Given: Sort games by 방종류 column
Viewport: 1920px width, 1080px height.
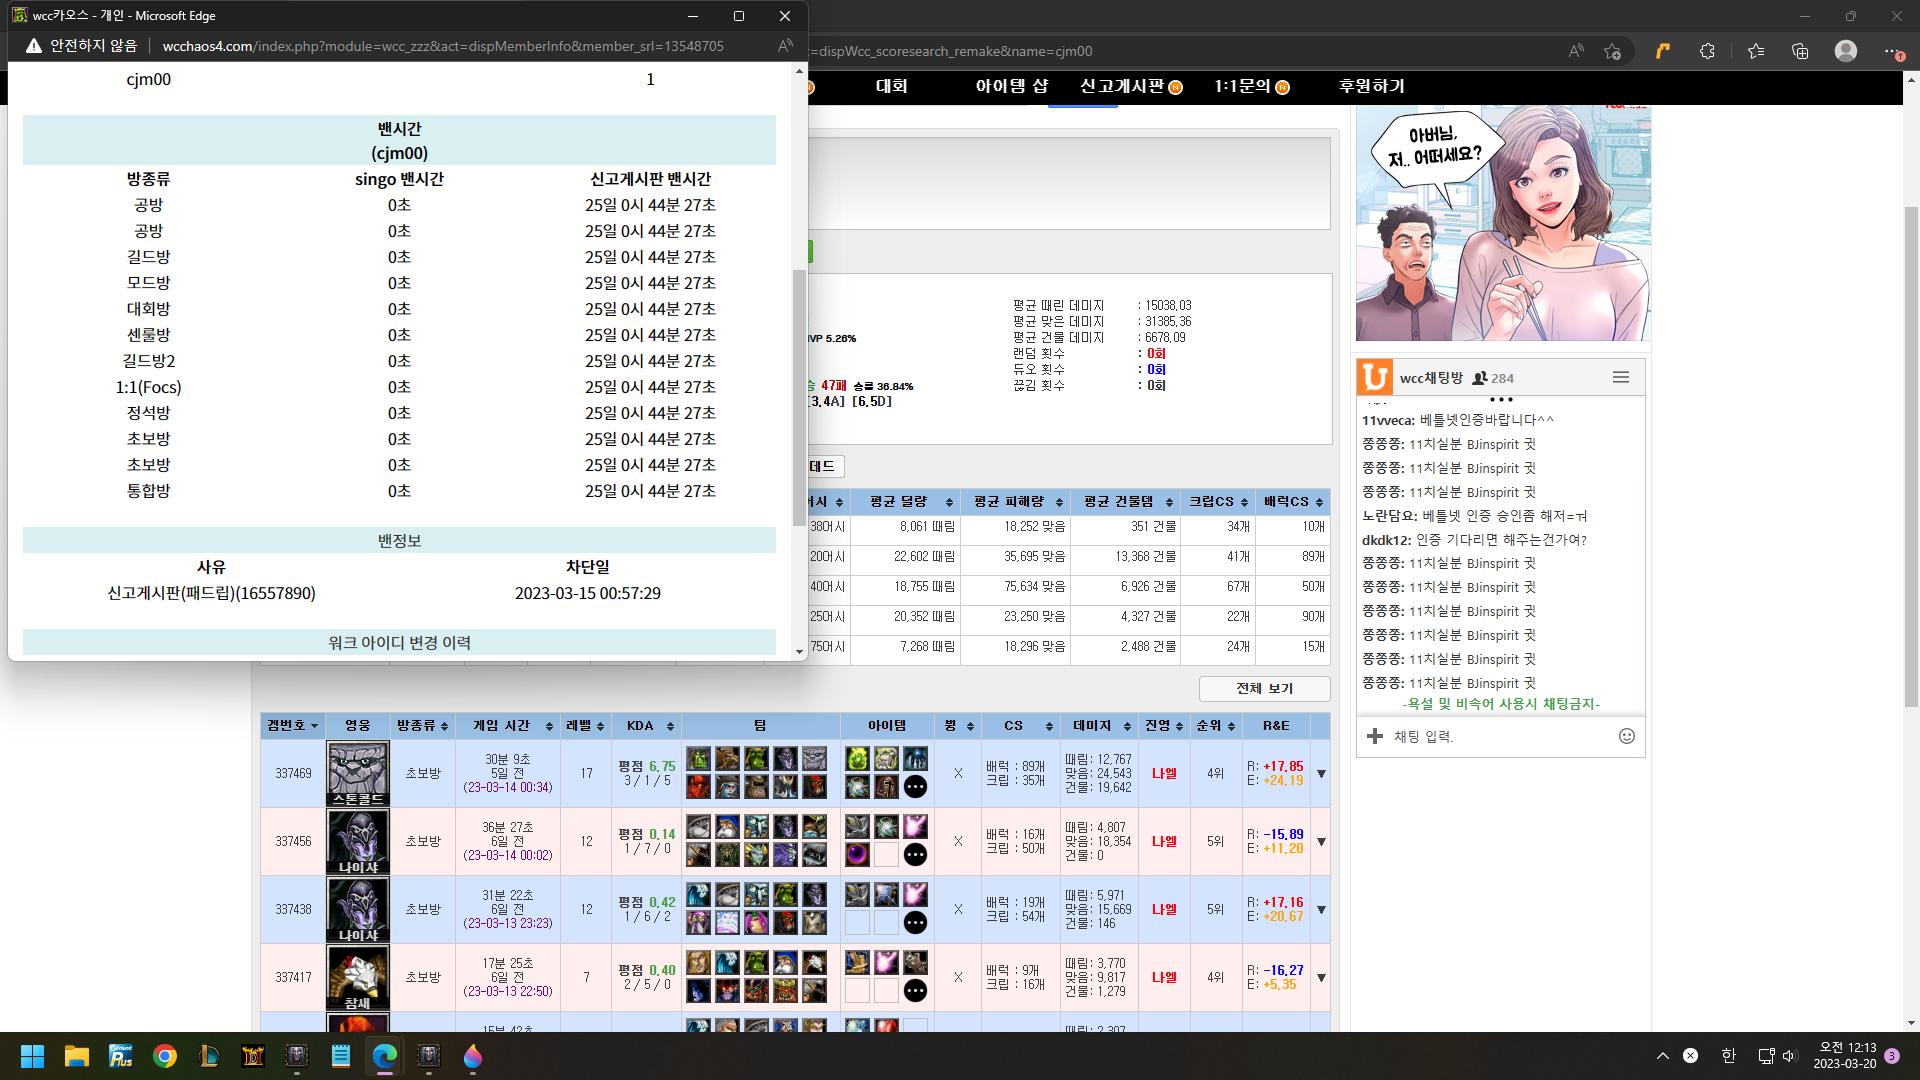Looking at the screenshot, I should (x=423, y=725).
